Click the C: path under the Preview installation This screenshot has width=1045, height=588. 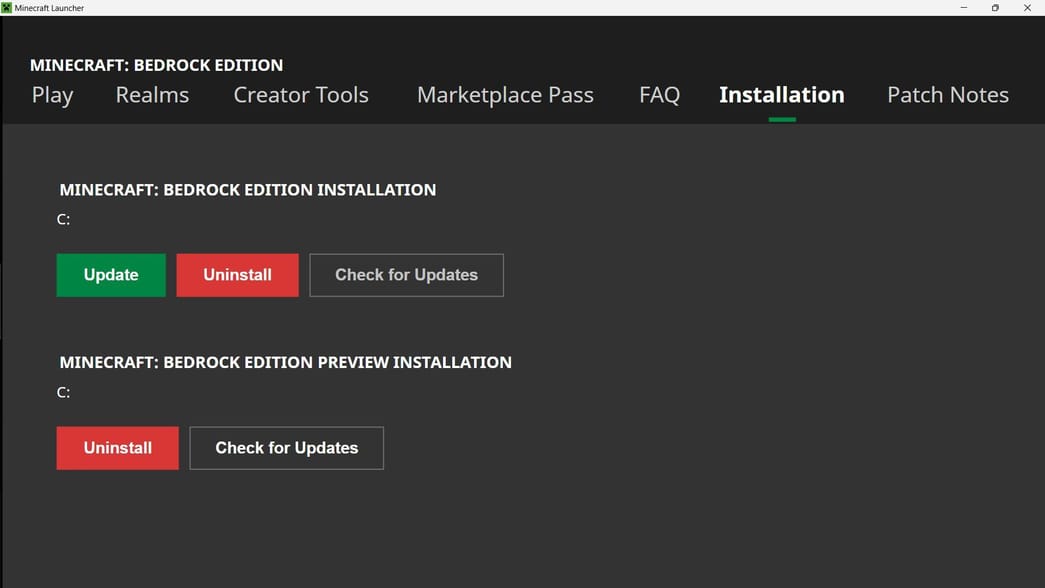(x=63, y=391)
